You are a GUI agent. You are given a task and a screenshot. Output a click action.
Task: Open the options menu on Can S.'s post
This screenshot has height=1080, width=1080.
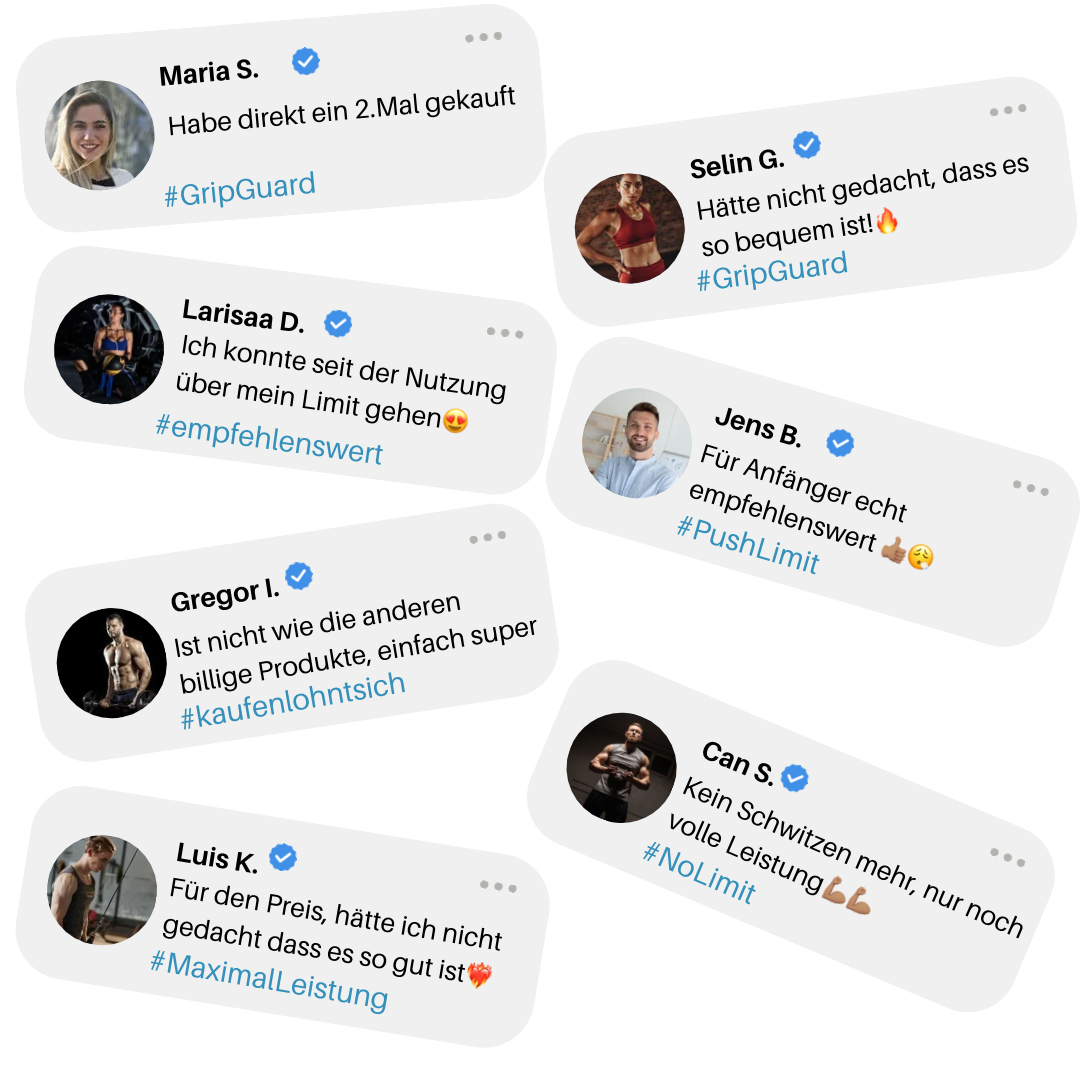pyautogui.click(x=1008, y=858)
